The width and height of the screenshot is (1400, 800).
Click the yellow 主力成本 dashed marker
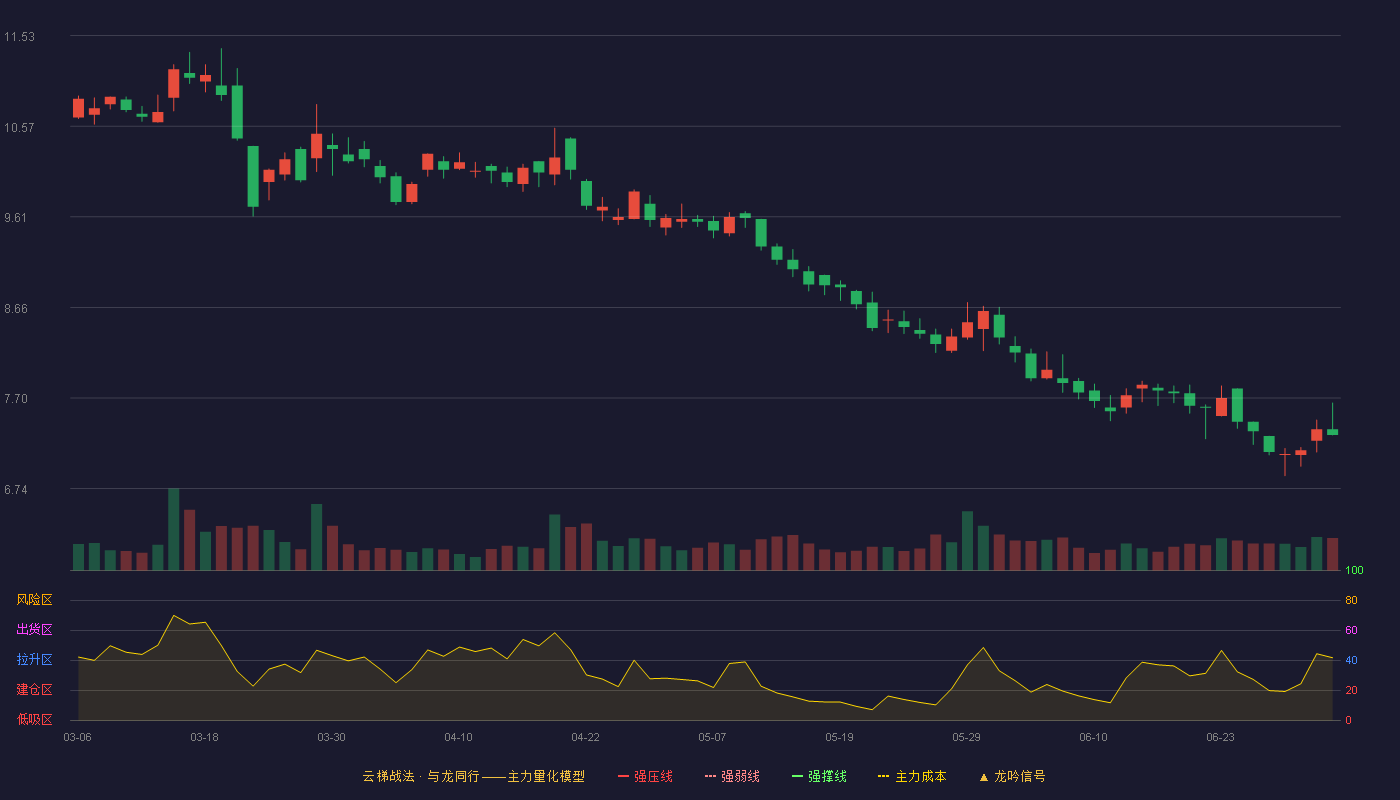(x=883, y=776)
